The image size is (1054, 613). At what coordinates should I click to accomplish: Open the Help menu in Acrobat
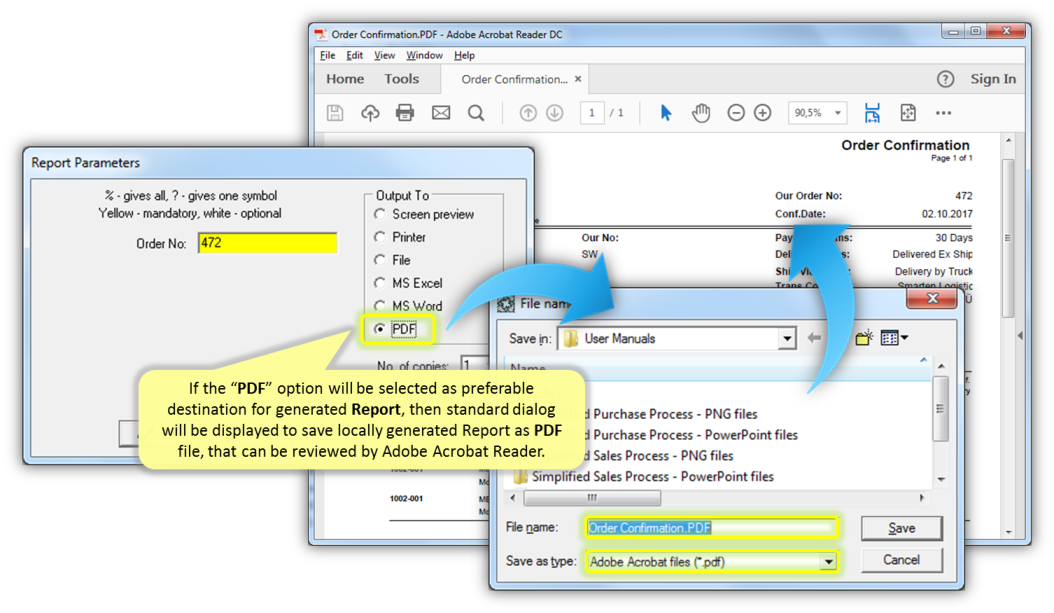464,55
